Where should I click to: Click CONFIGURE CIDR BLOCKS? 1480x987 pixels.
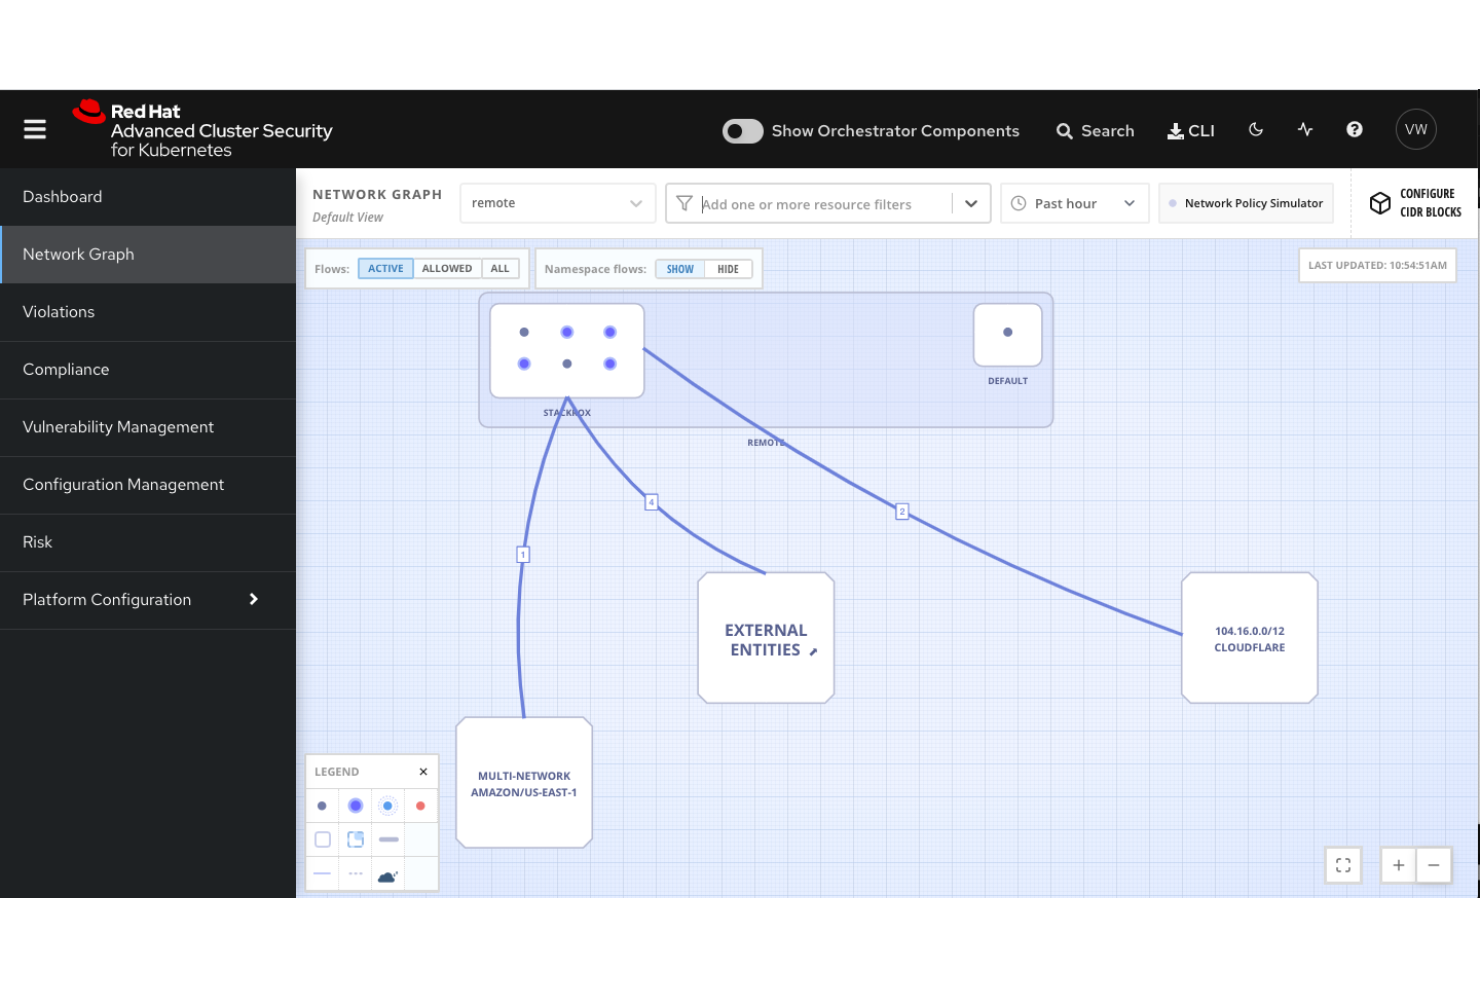(1413, 204)
